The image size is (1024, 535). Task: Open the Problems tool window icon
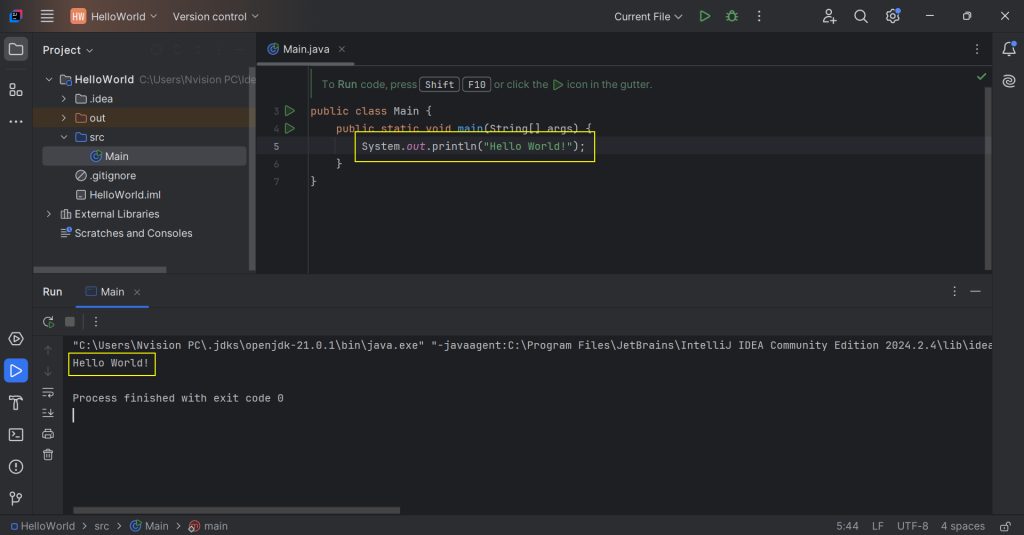pos(16,466)
